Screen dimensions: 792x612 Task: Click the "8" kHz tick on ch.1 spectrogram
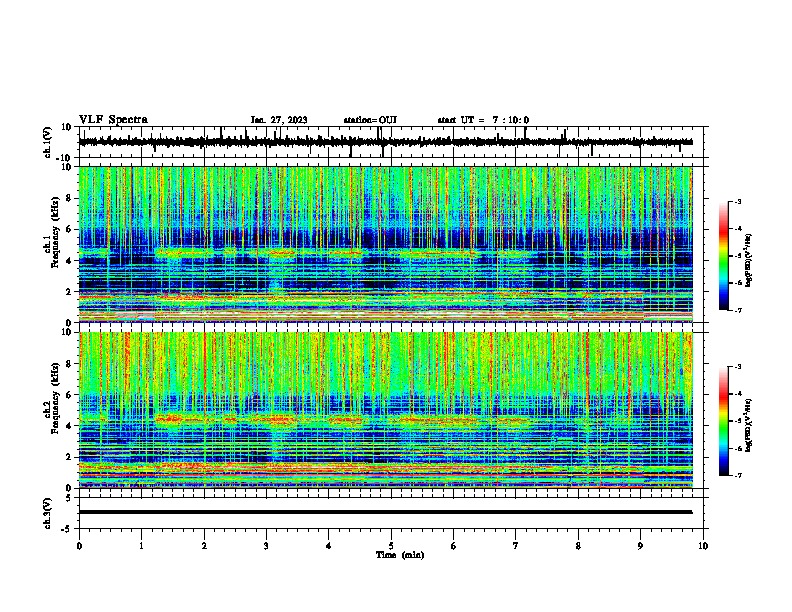click(x=70, y=198)
